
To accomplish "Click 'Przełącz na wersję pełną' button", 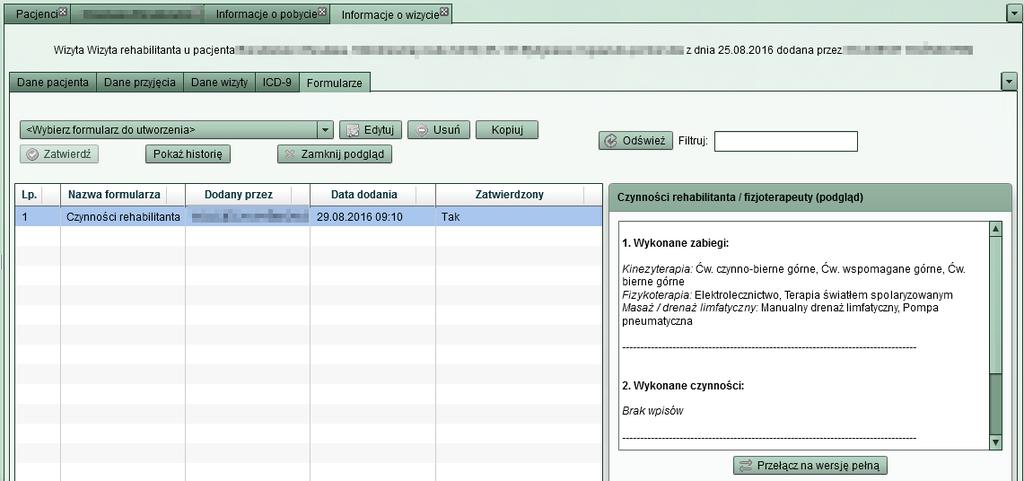I will 810,465.
